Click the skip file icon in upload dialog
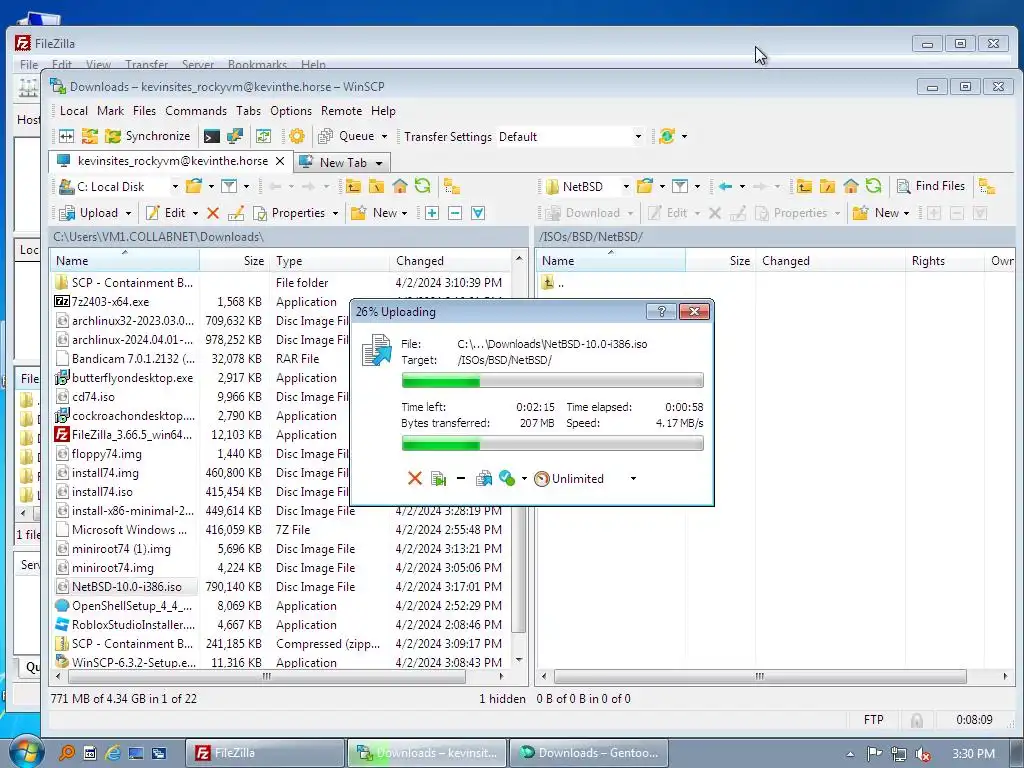1024x768 pixels. pos(438,479)
